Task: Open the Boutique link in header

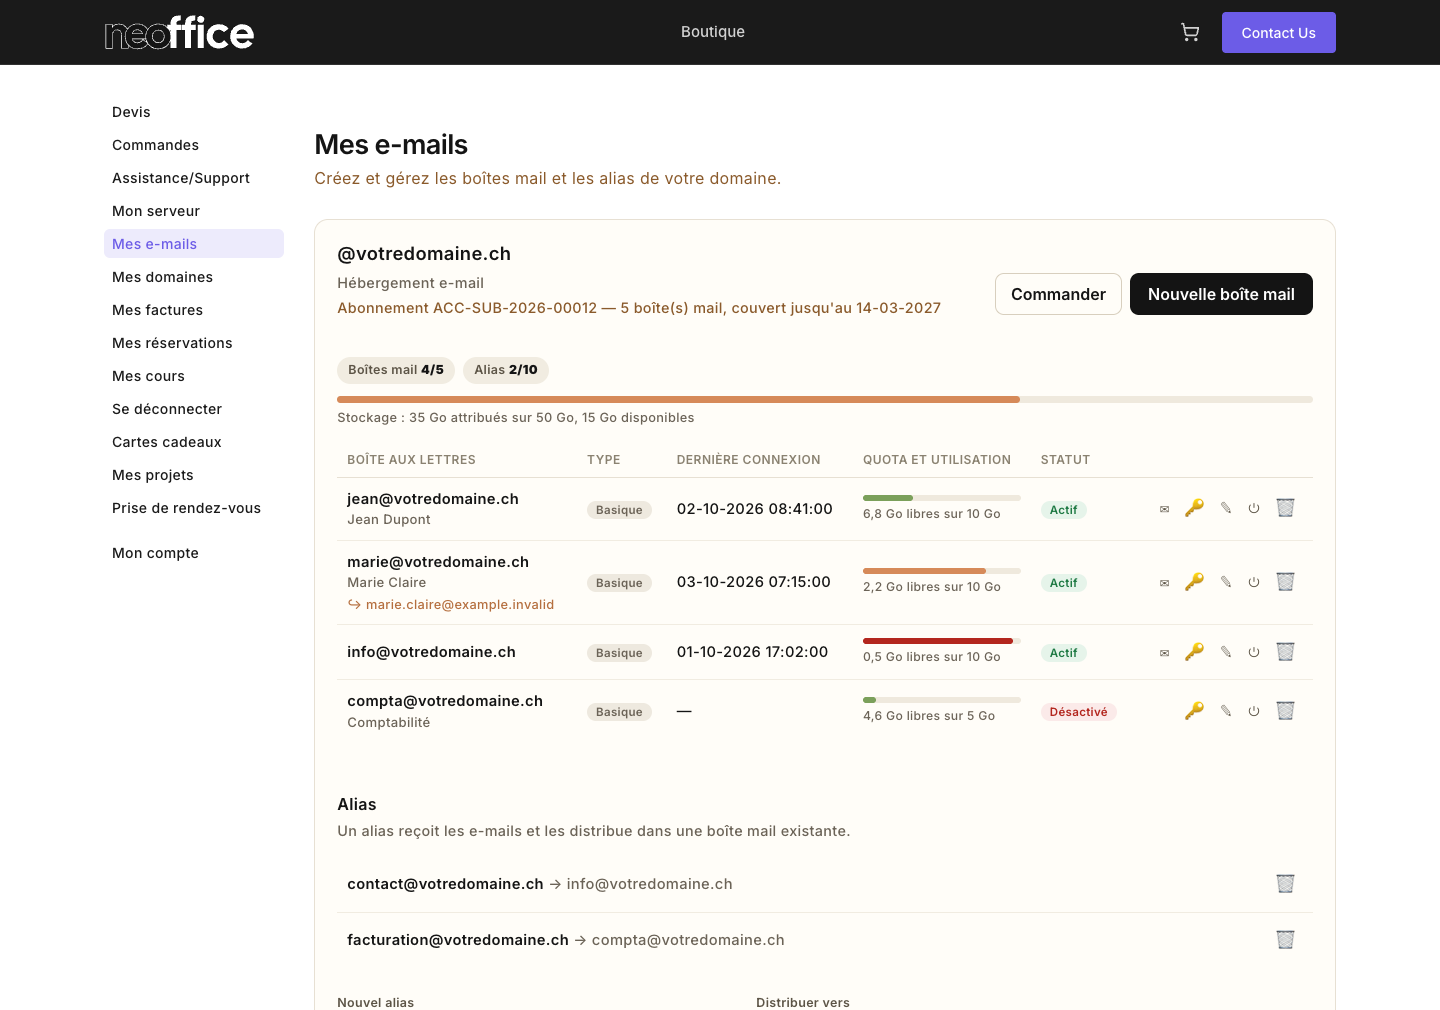Action: coord(713,32)
